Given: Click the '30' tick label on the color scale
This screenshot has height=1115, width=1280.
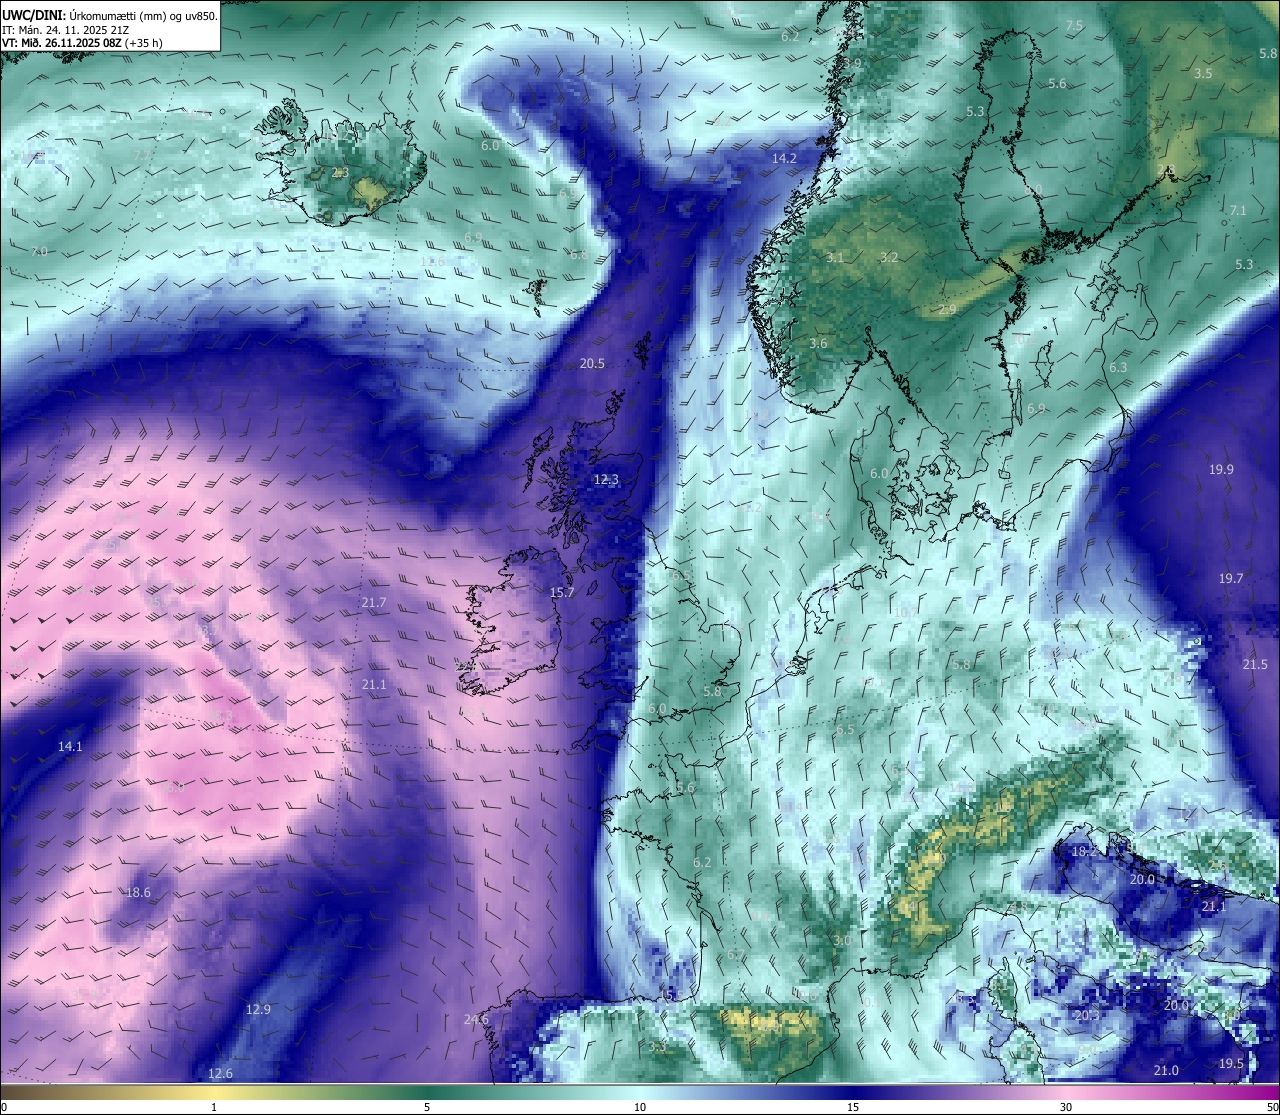Looking at the screenshot, I should (x=1066, y=1106).
